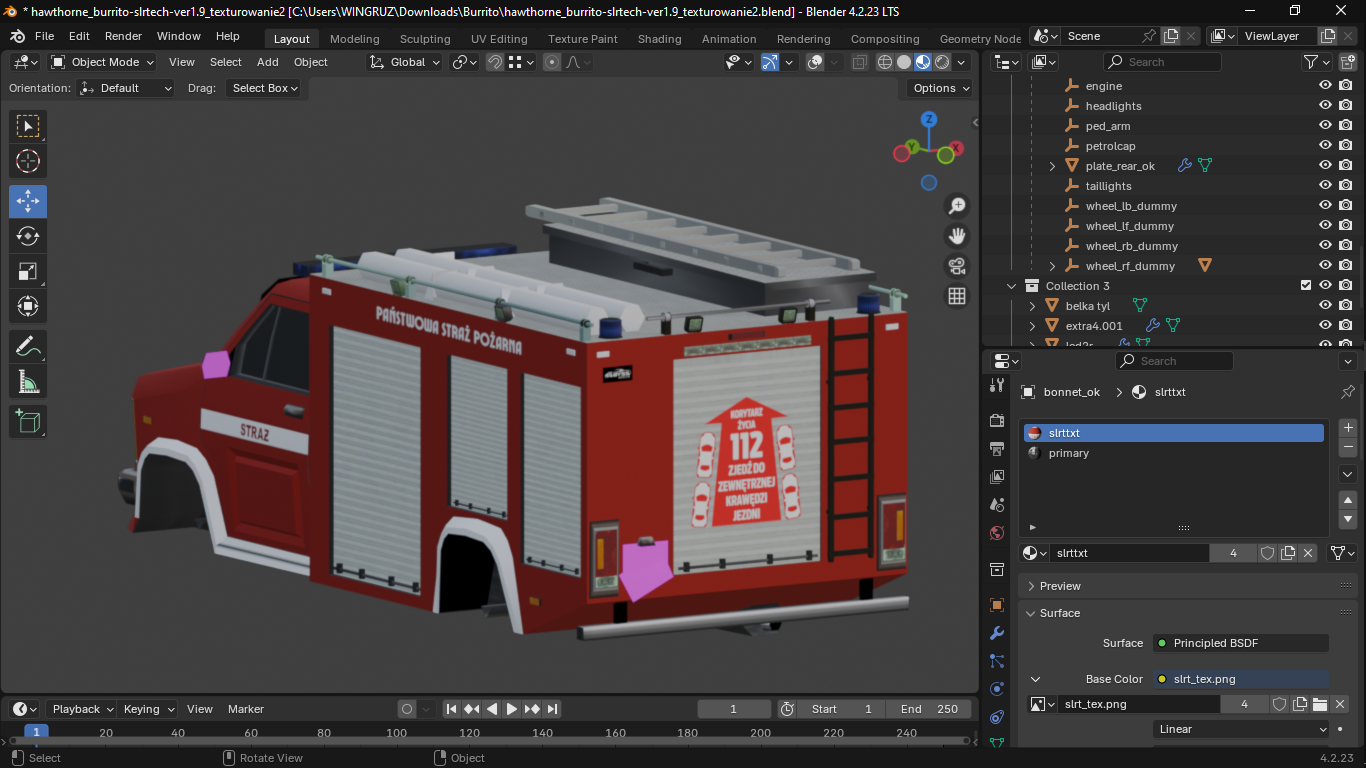Pick the Rotate tool
This screenshot has width=1366, height=768.
tap(28, 236)
